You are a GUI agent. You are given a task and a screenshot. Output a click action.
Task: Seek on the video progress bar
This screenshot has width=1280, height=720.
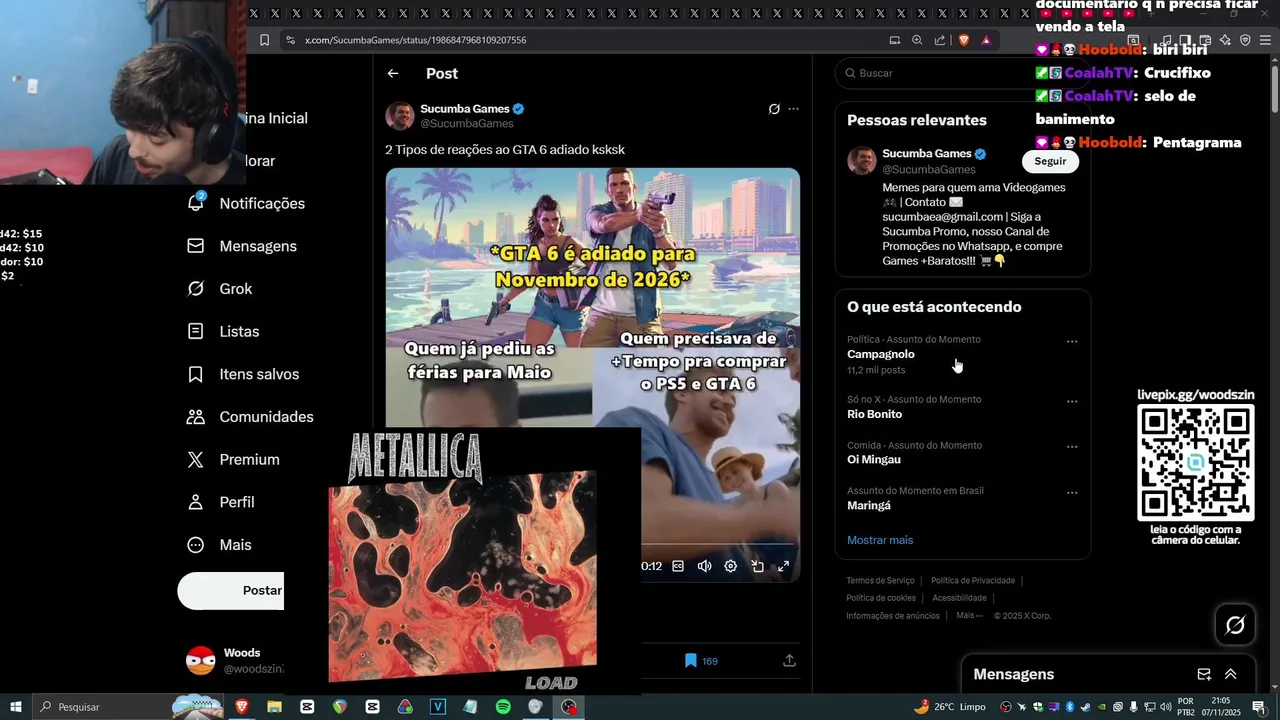719,545
